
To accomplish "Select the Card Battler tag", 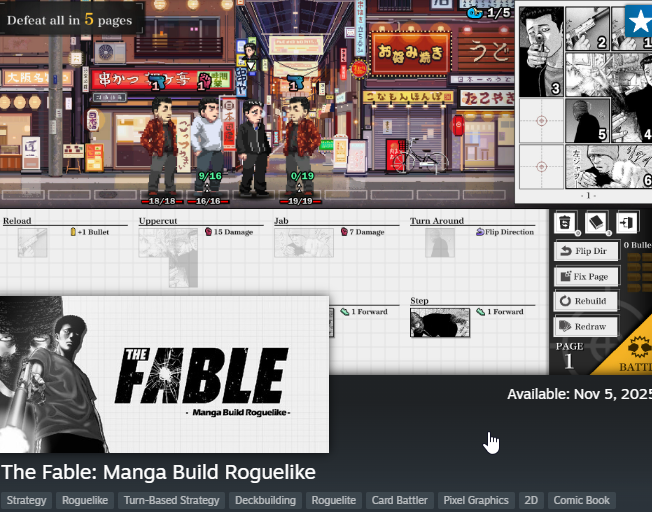I will point(400,500).
